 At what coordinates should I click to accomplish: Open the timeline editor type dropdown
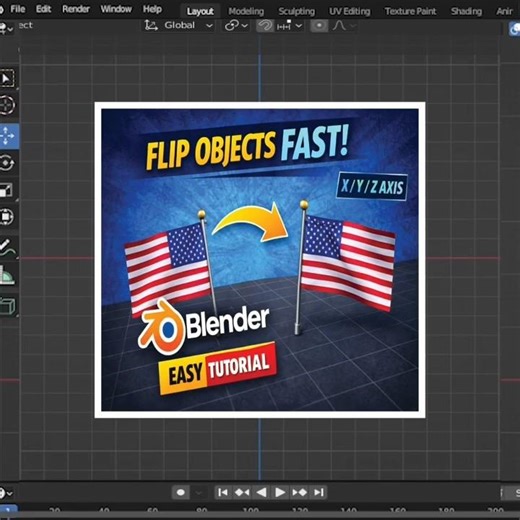click(6, 493)
